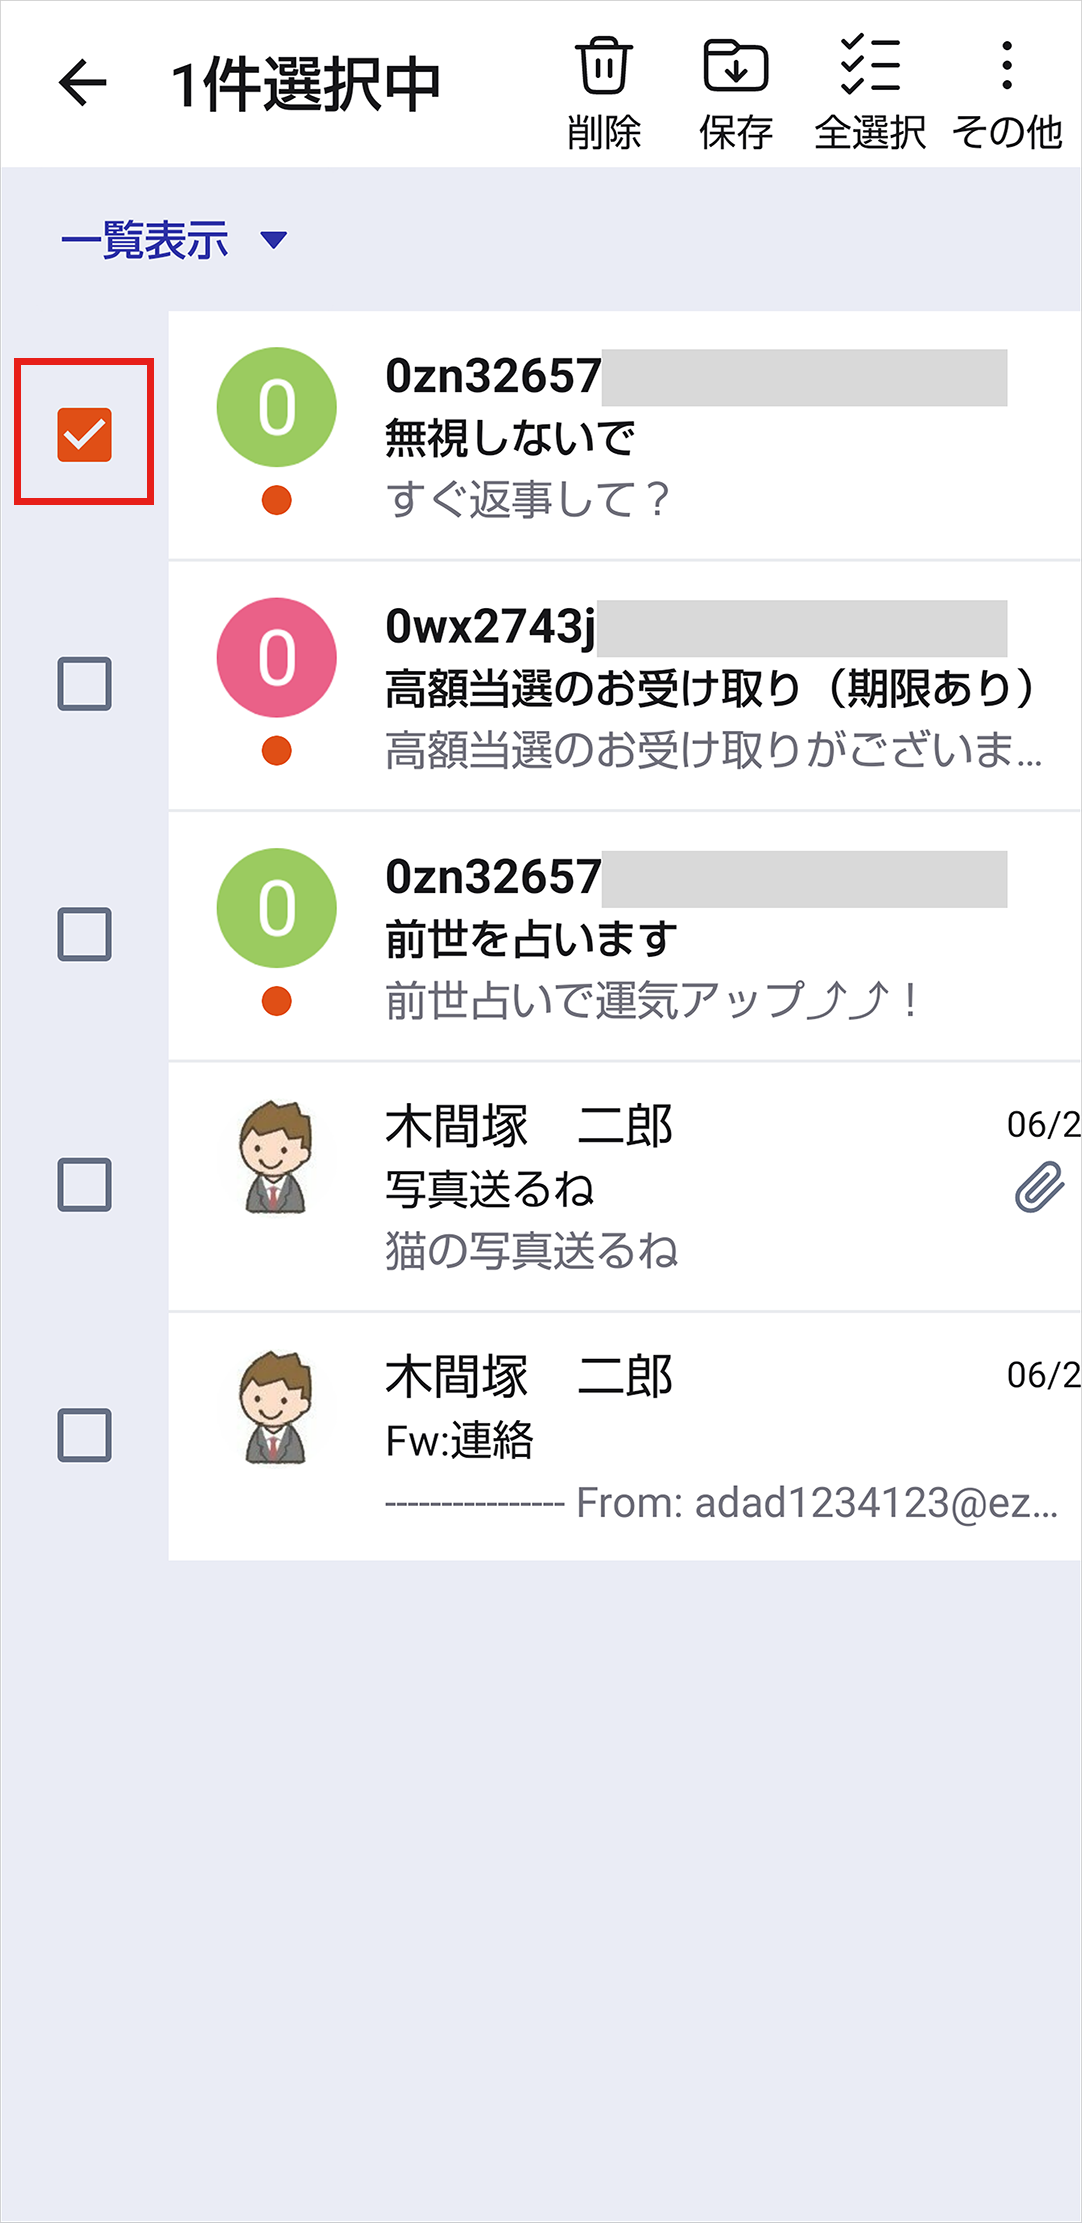This screenshot has width=1082, height=2223.
Task: Tap 木間塚 二郎 profile picture on 写真送るね
Action: coord(276,1157)
